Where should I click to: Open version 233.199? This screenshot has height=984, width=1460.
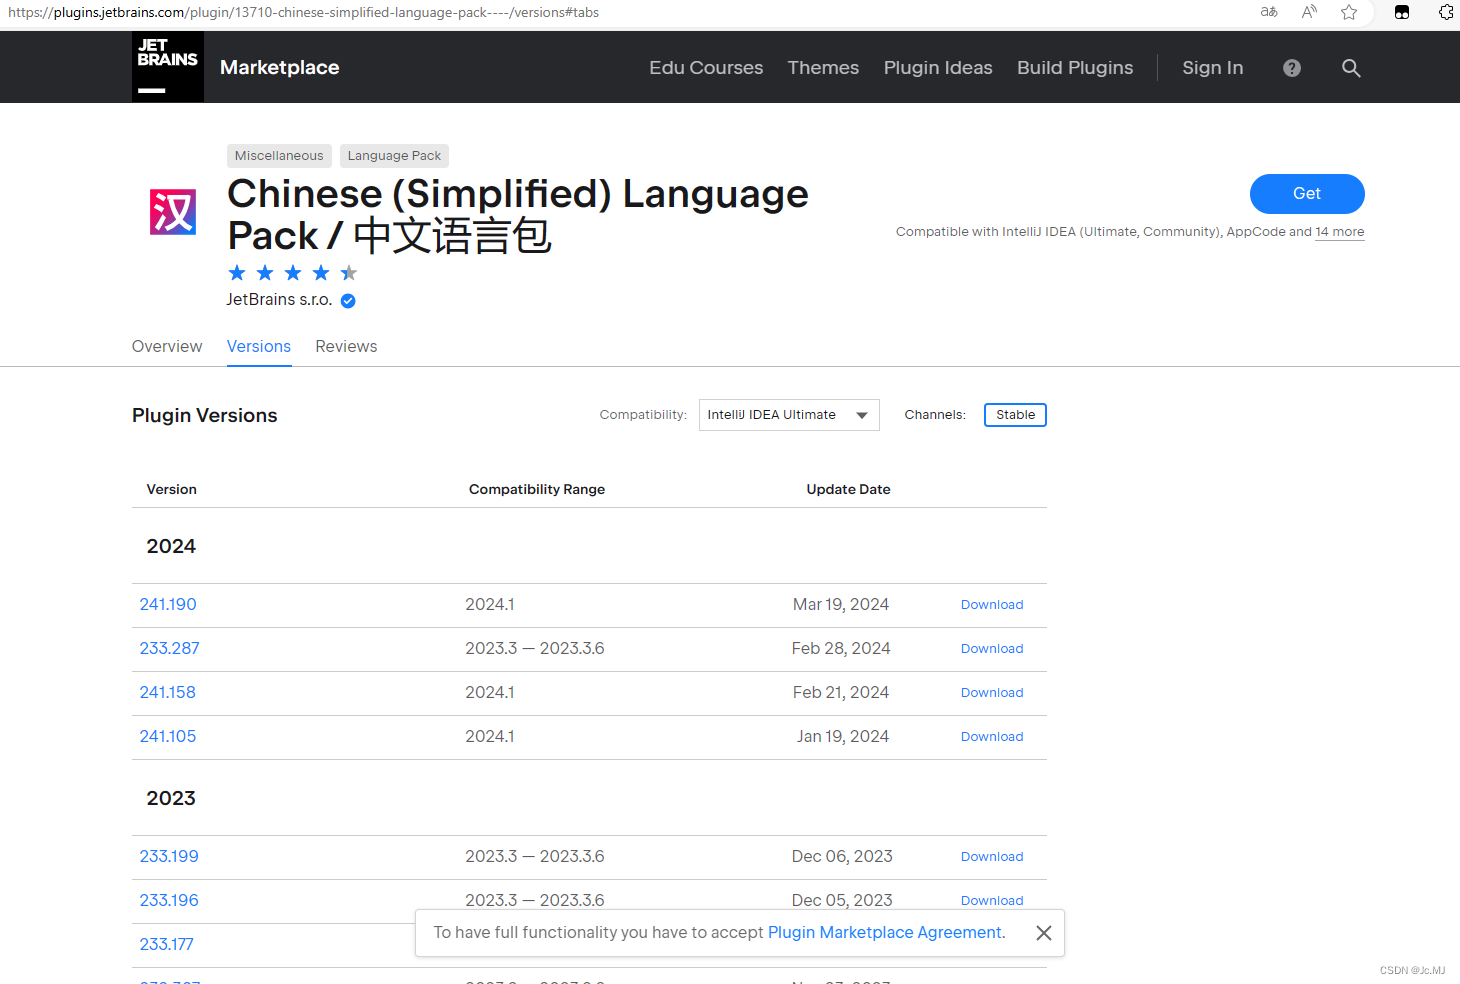(x=169, y=857)
